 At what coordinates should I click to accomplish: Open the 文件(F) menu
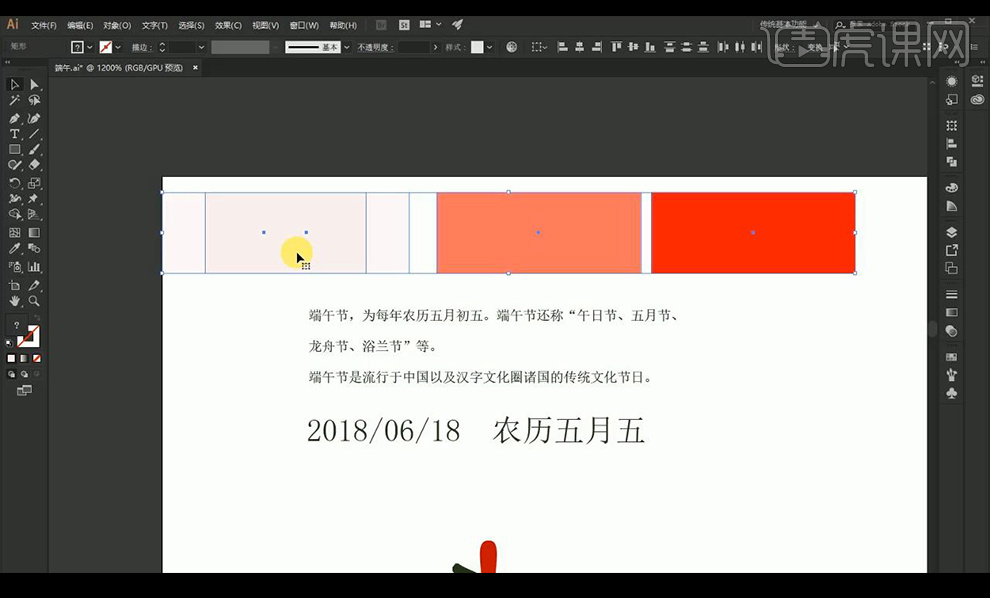click(43, 25)
